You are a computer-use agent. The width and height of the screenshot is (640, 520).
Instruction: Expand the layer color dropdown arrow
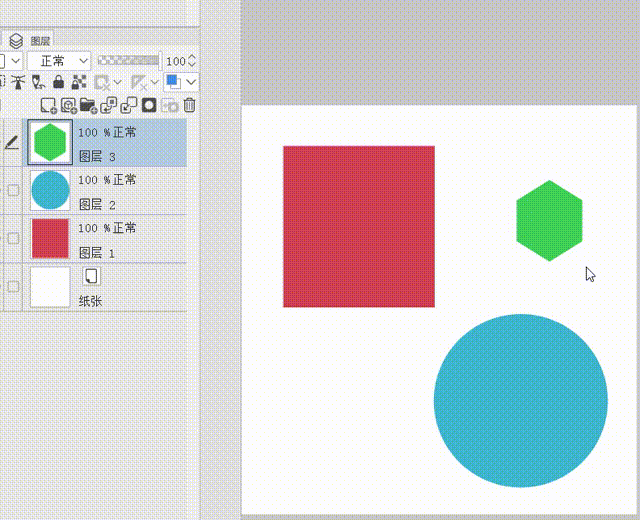(191, 82)
